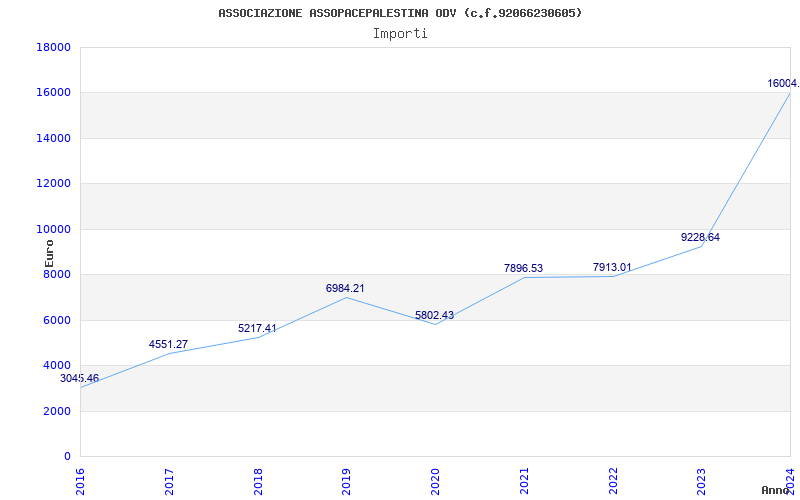Click the 2021 x-axis label
Viewport: 800px width, 500px height.
[524, 482]
